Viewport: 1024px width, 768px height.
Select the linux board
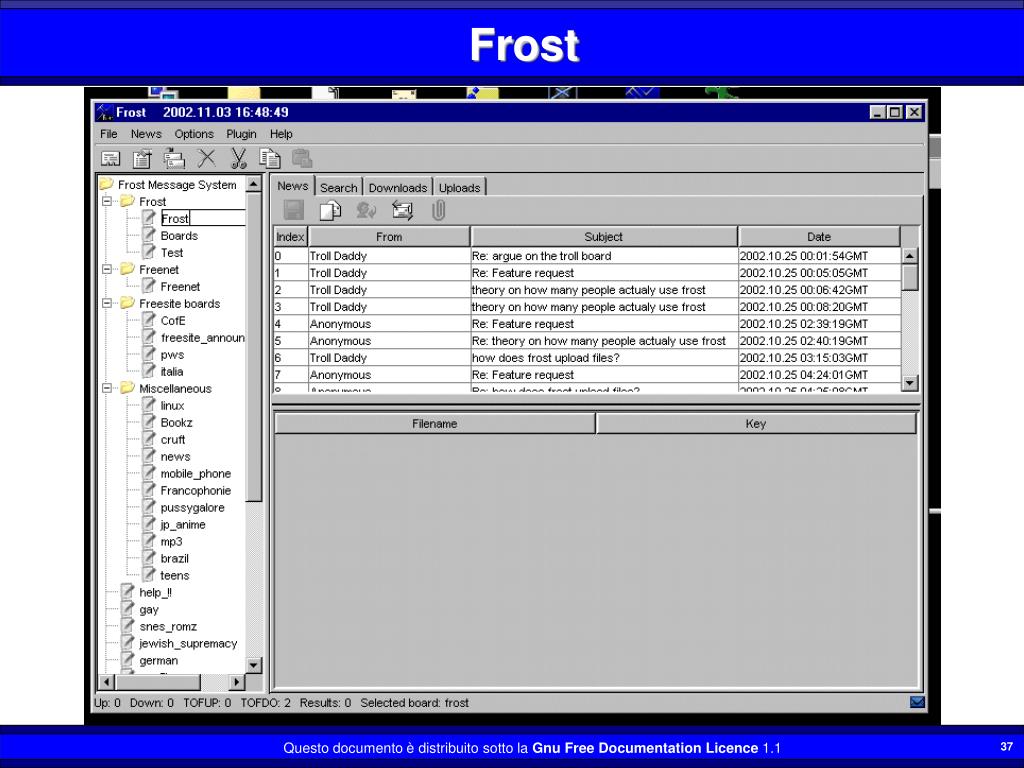point(172,406)
